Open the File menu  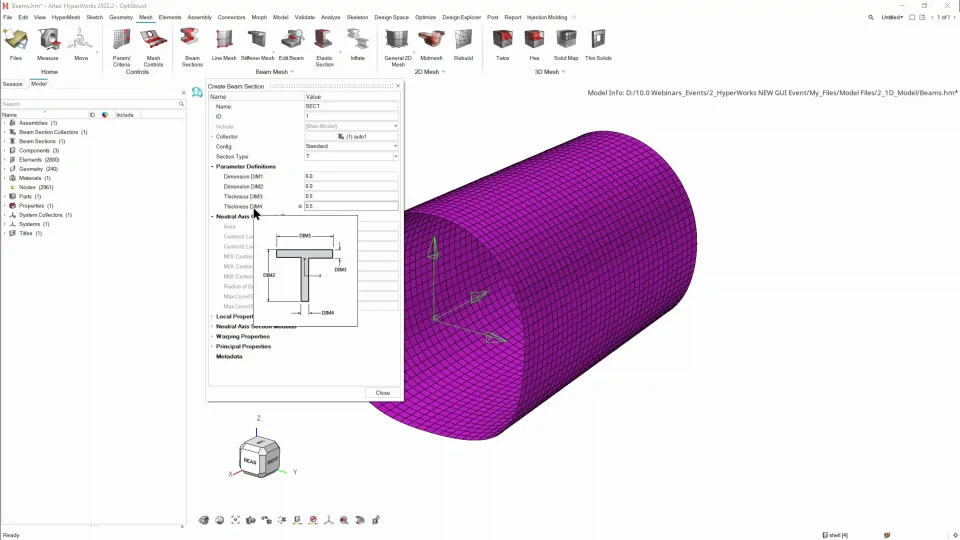coord(7,17)
